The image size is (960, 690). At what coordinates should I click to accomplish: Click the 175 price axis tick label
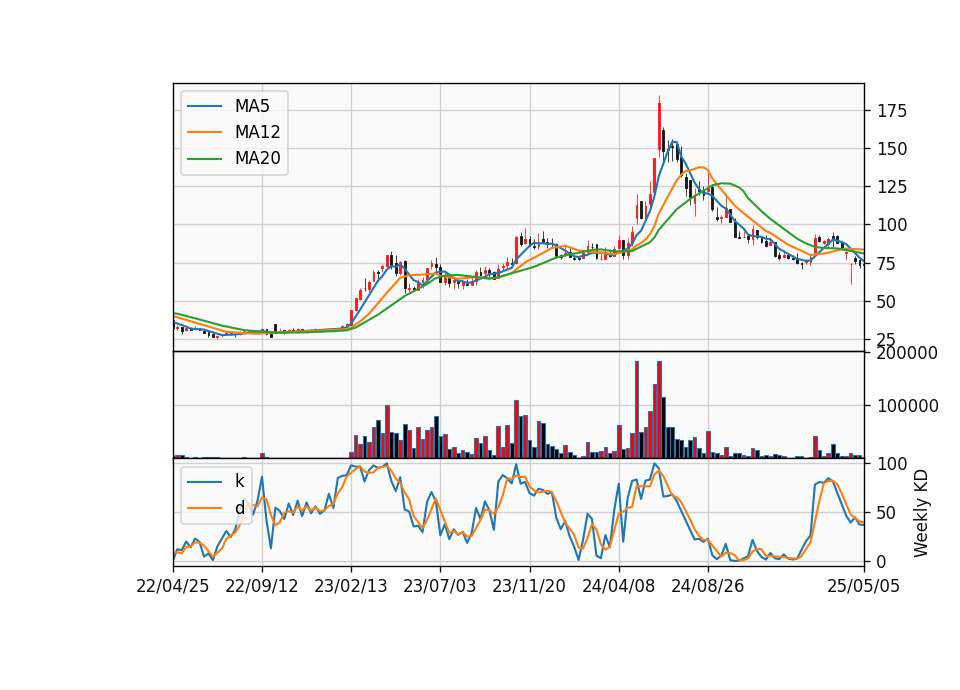[x=892, y=111]
